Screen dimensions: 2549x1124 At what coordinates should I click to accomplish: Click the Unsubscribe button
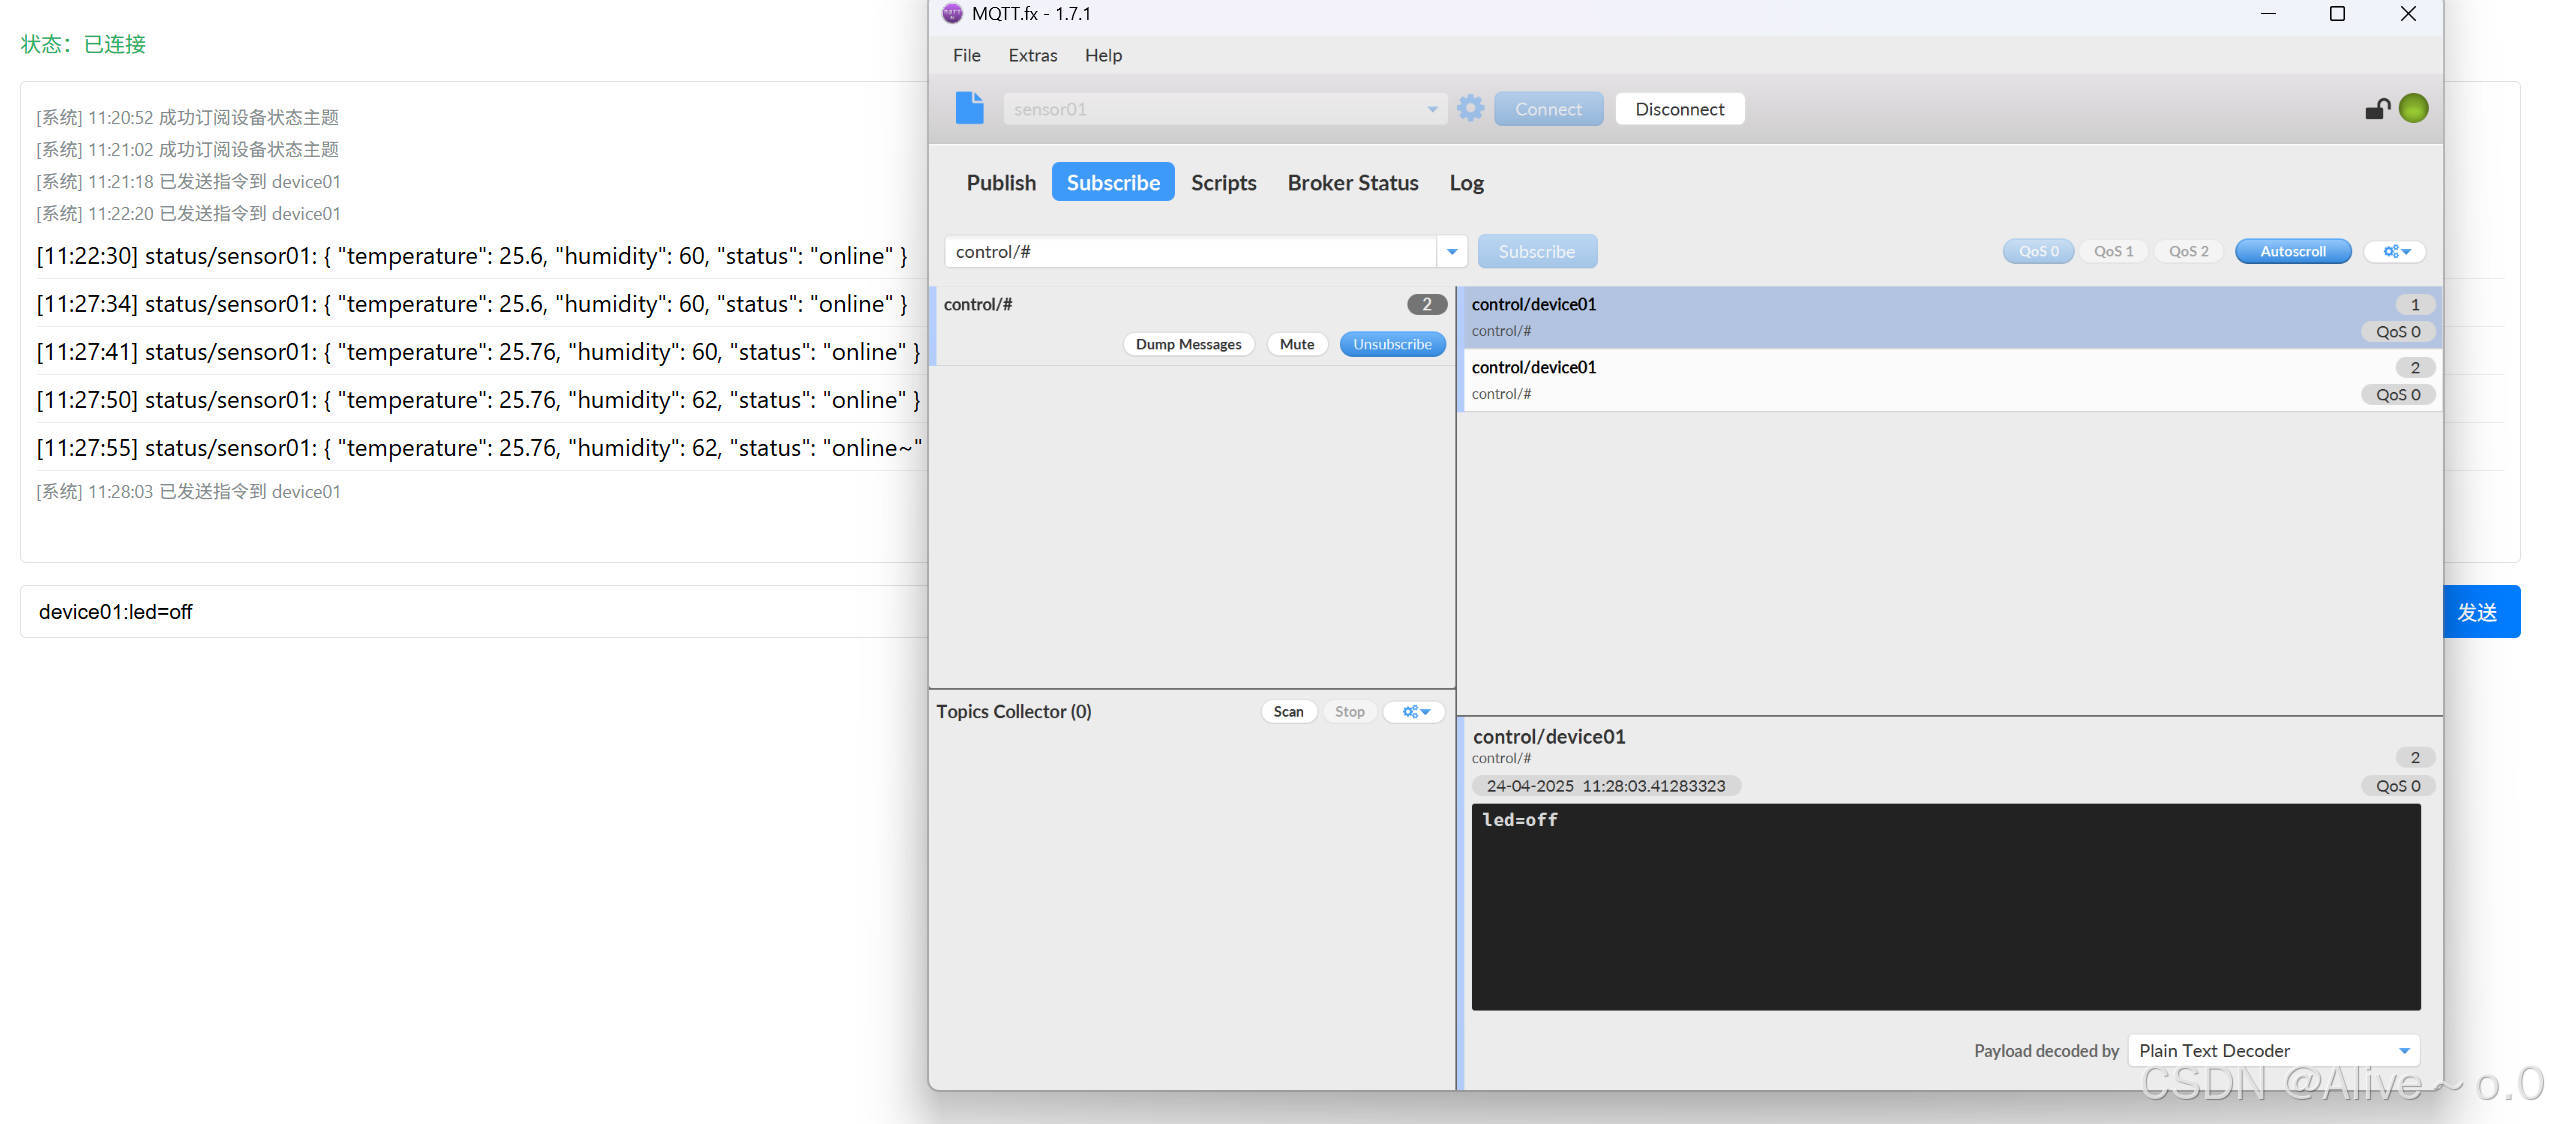coord(1392,344)
